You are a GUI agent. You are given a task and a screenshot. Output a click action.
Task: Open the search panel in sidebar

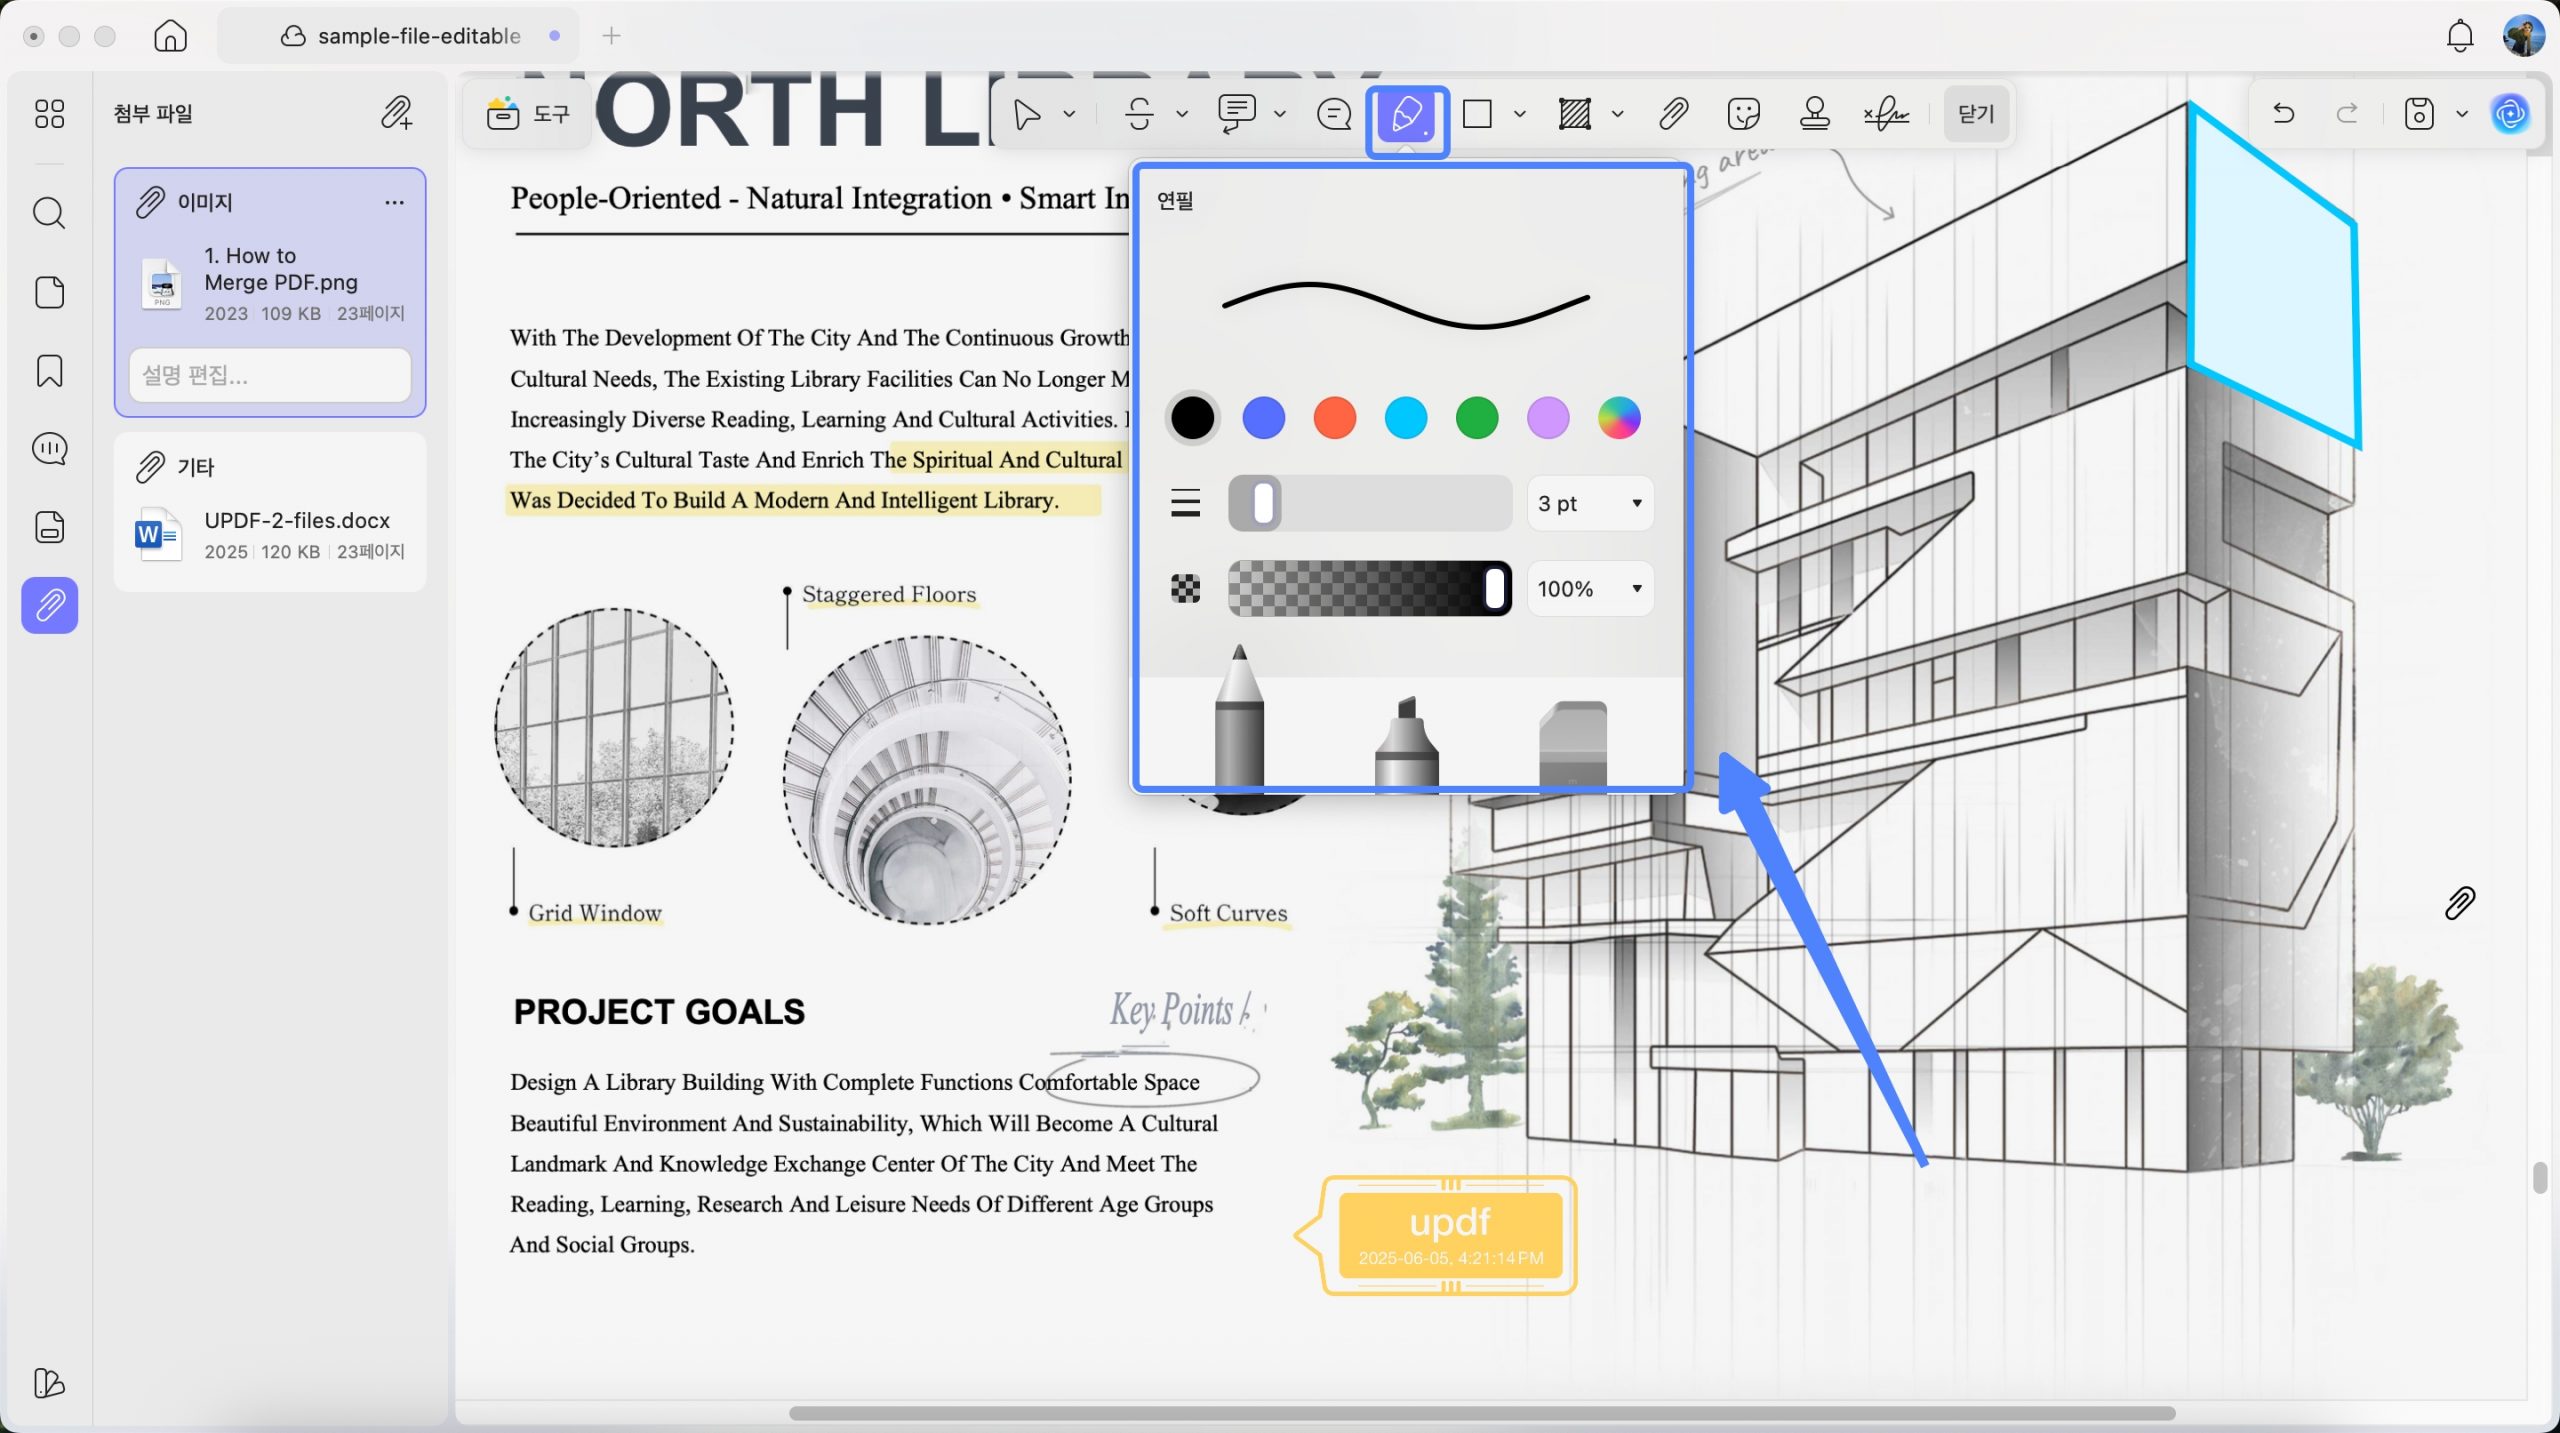click(x=49, y=213)
